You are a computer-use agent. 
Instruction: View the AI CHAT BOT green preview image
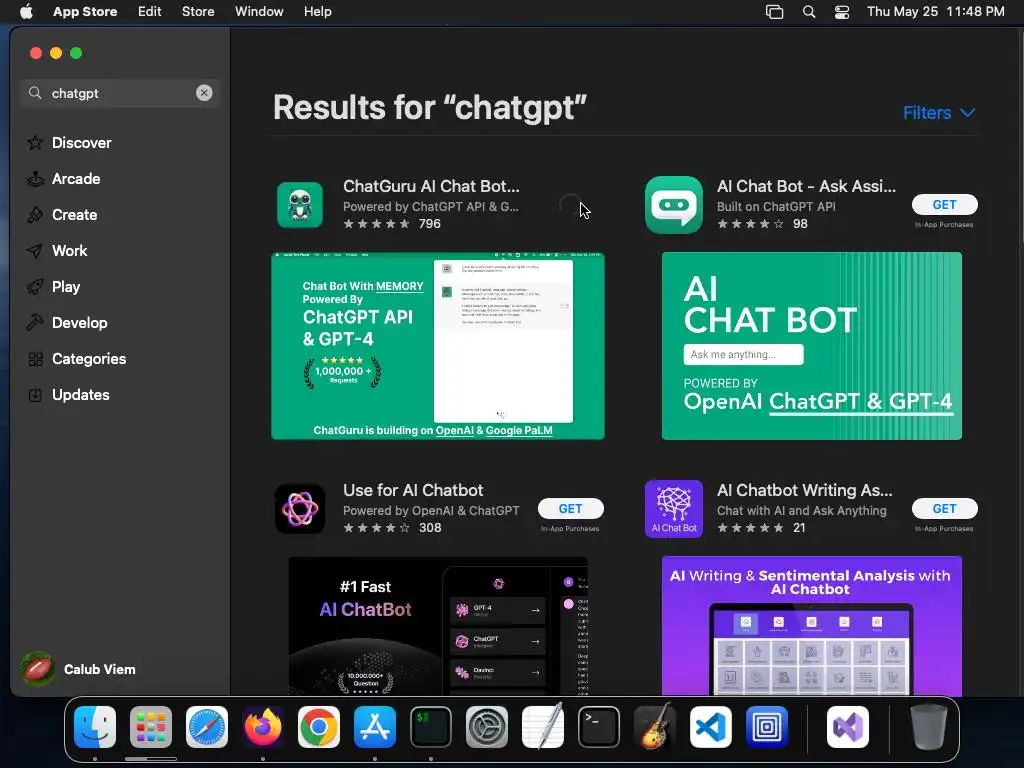click(x=811, y=346)
